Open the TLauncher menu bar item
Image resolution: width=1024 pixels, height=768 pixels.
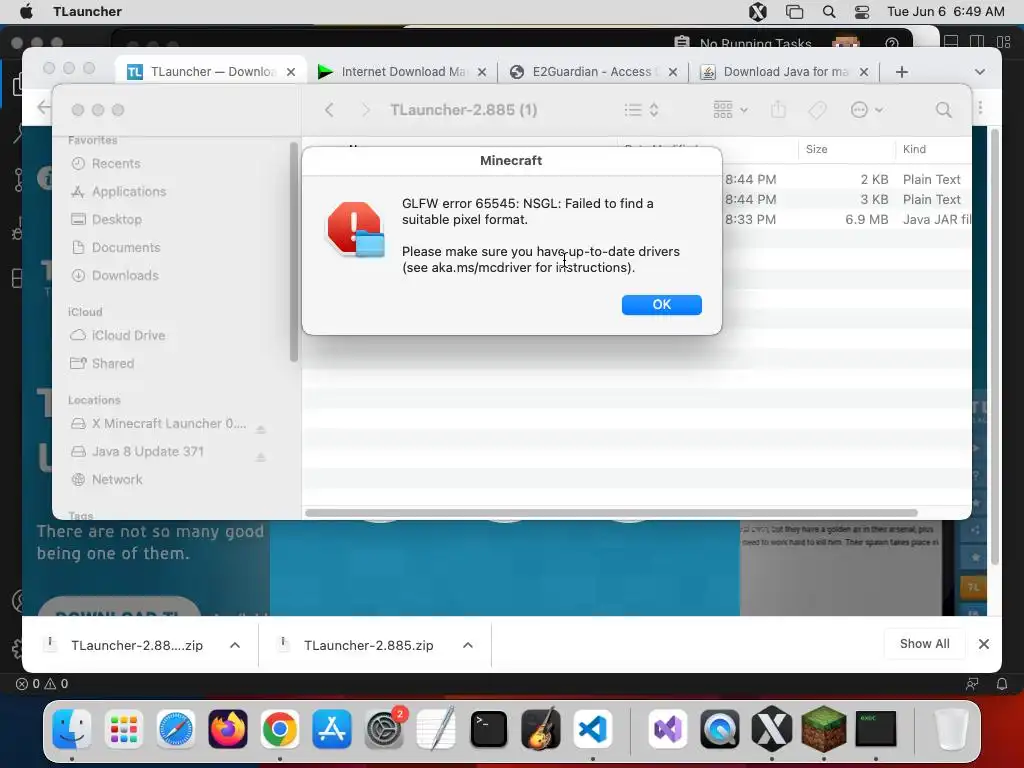click(88, 12)
